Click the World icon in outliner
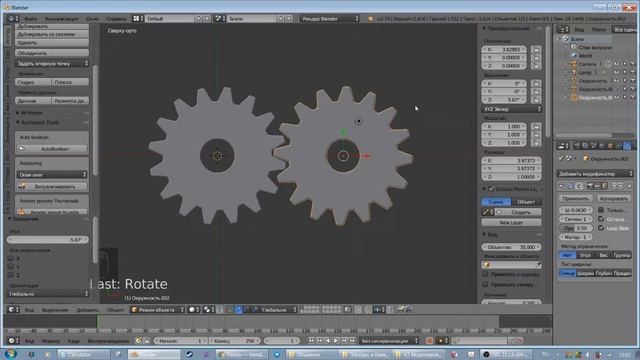Screen dimensions: 640x360 click(574, 56)
